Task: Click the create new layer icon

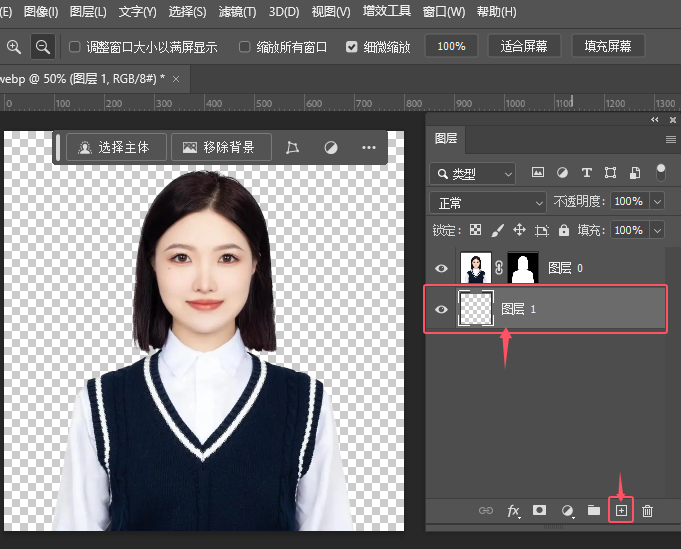Action: pyautogui.click(x=620, y=511)
